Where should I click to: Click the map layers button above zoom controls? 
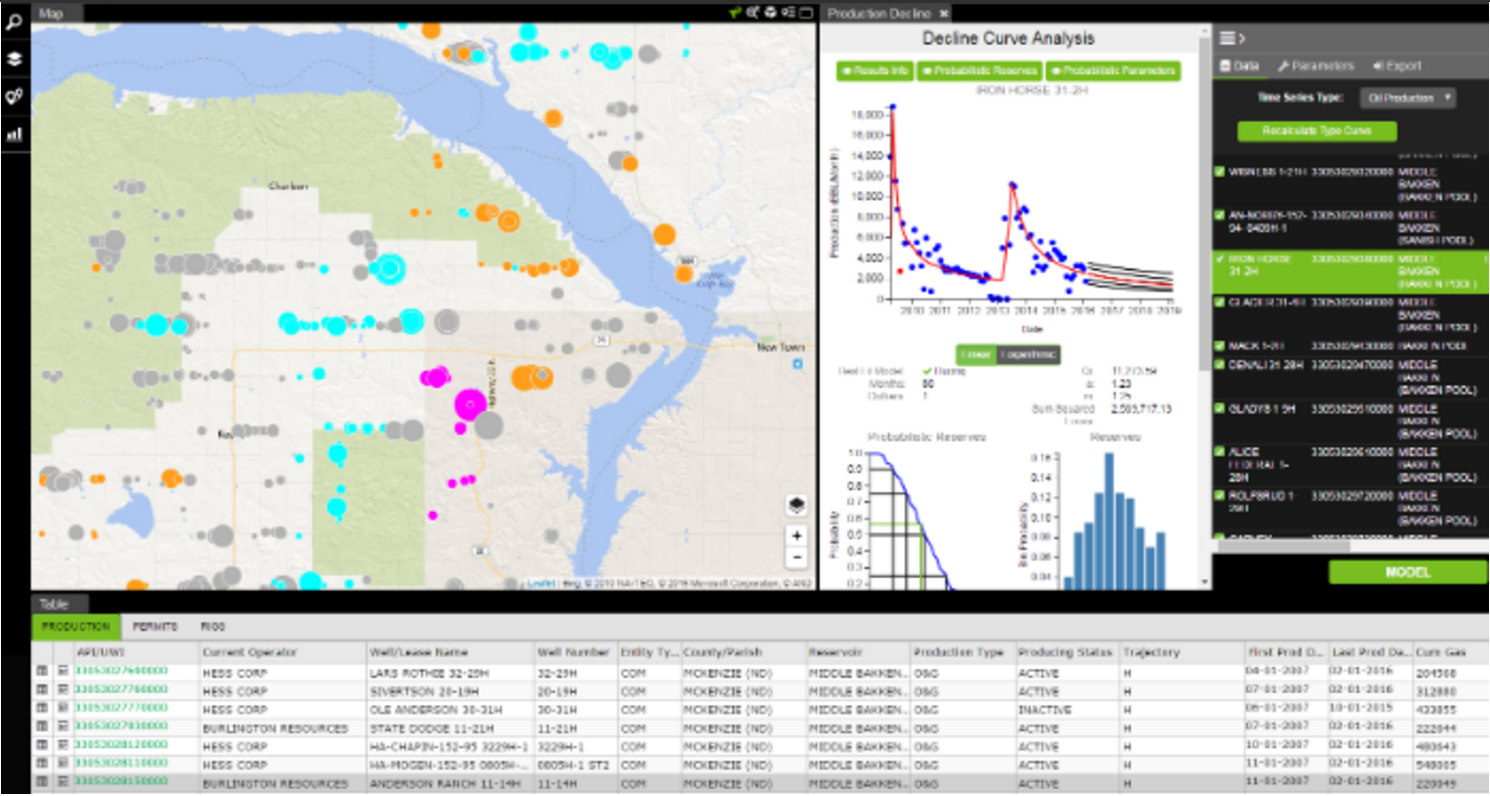pyautogui.click(x=796, y=505)
